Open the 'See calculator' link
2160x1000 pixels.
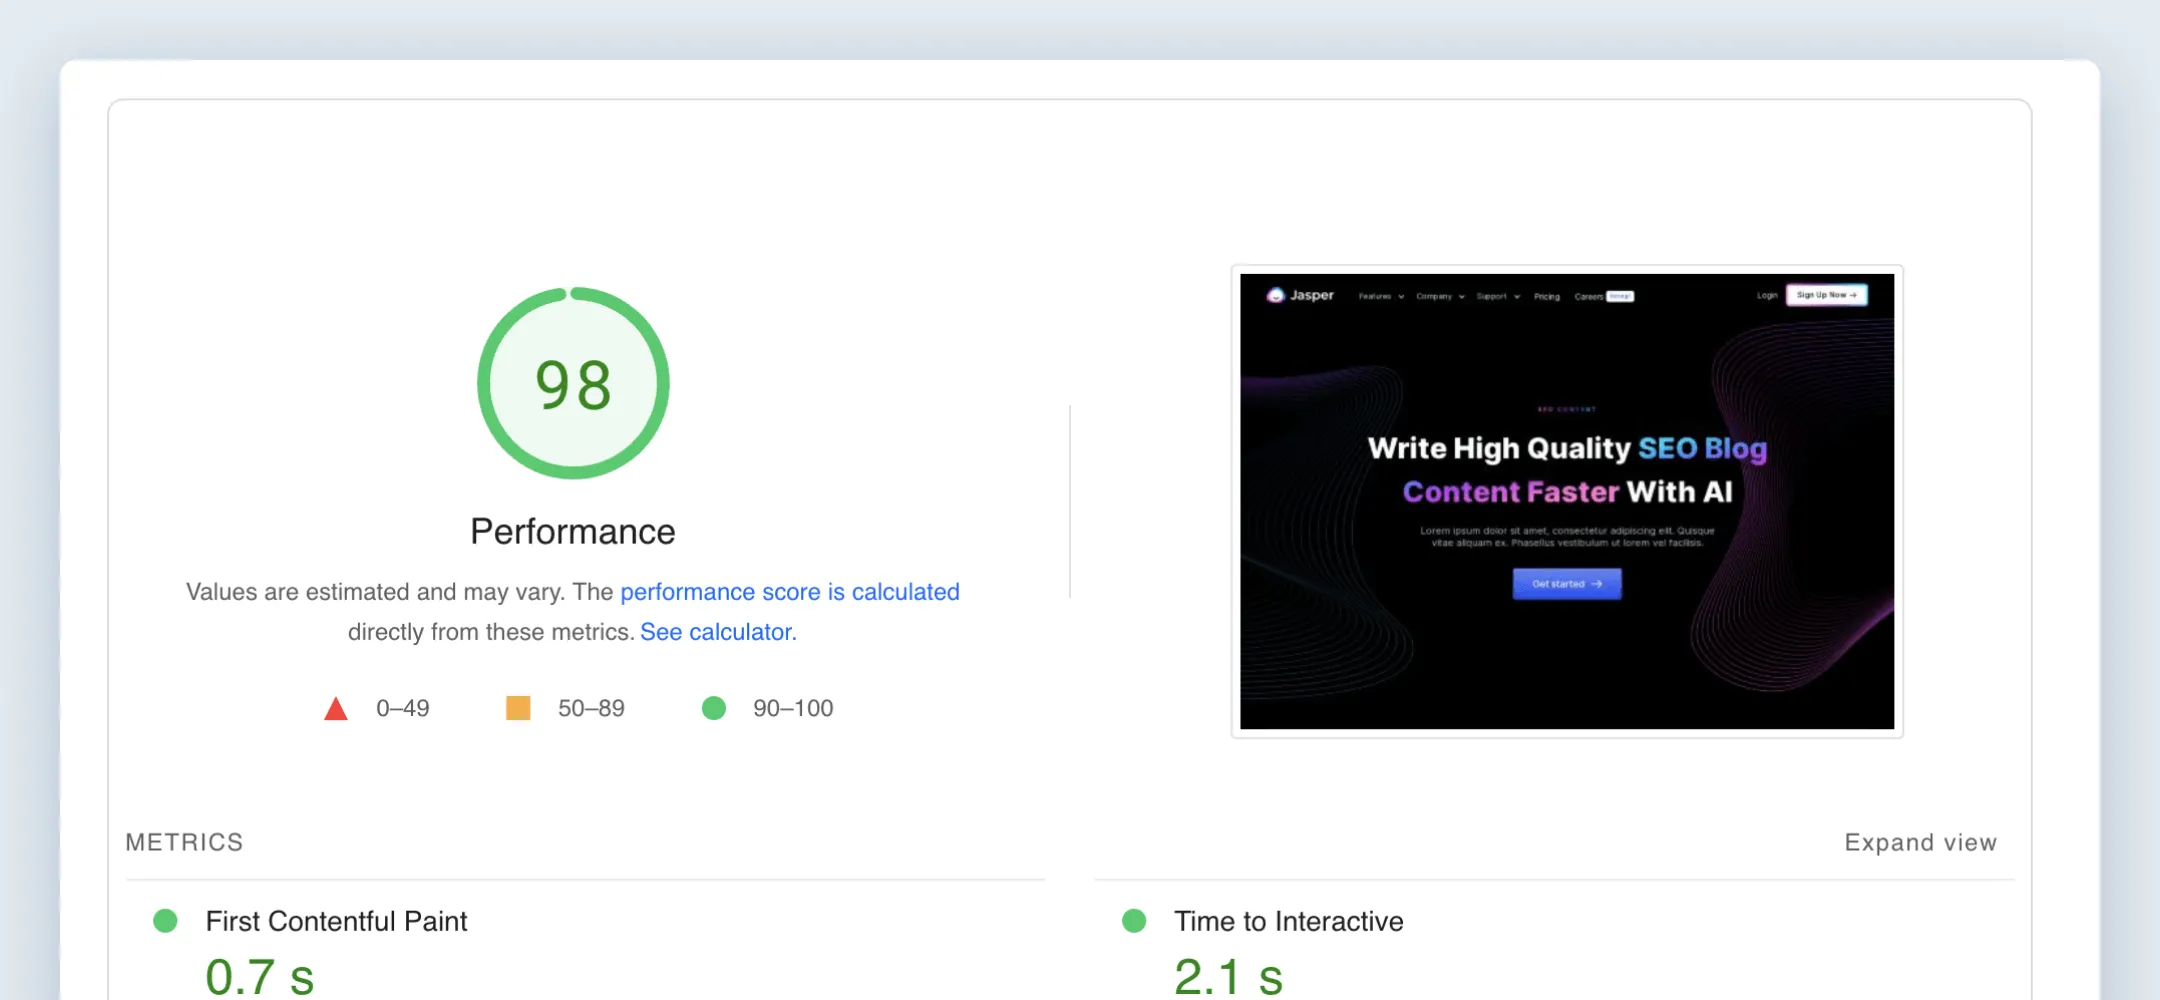(x=716, y=632)
